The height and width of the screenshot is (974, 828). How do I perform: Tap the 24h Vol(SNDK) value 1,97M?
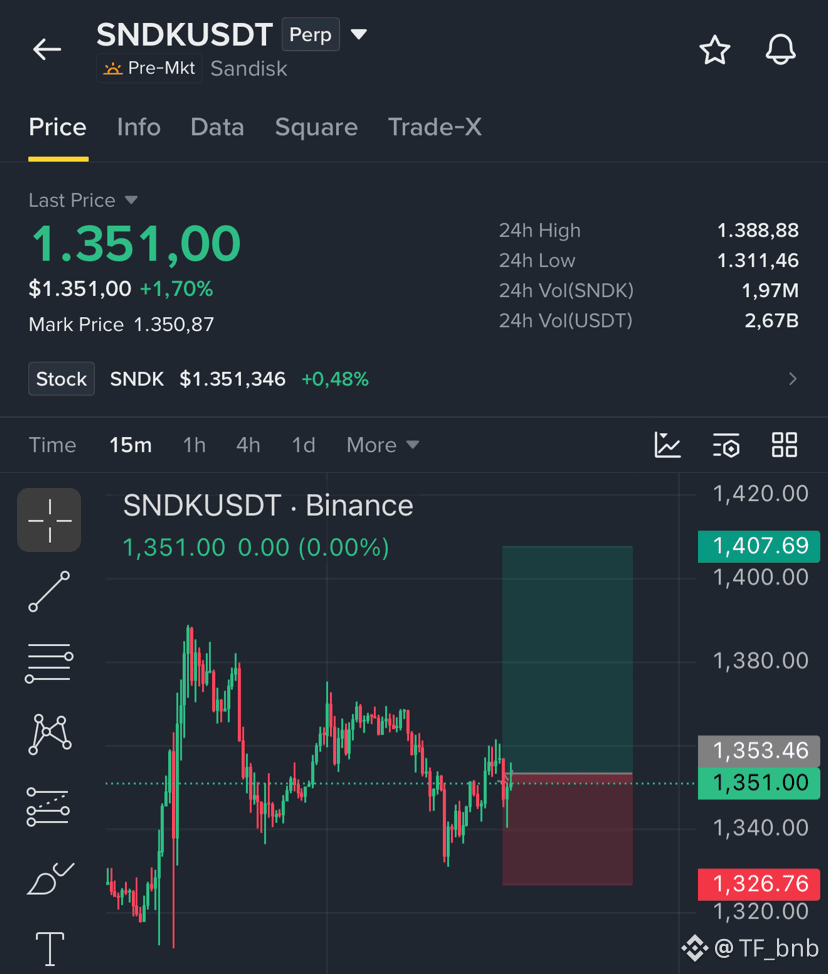(770, 290)
